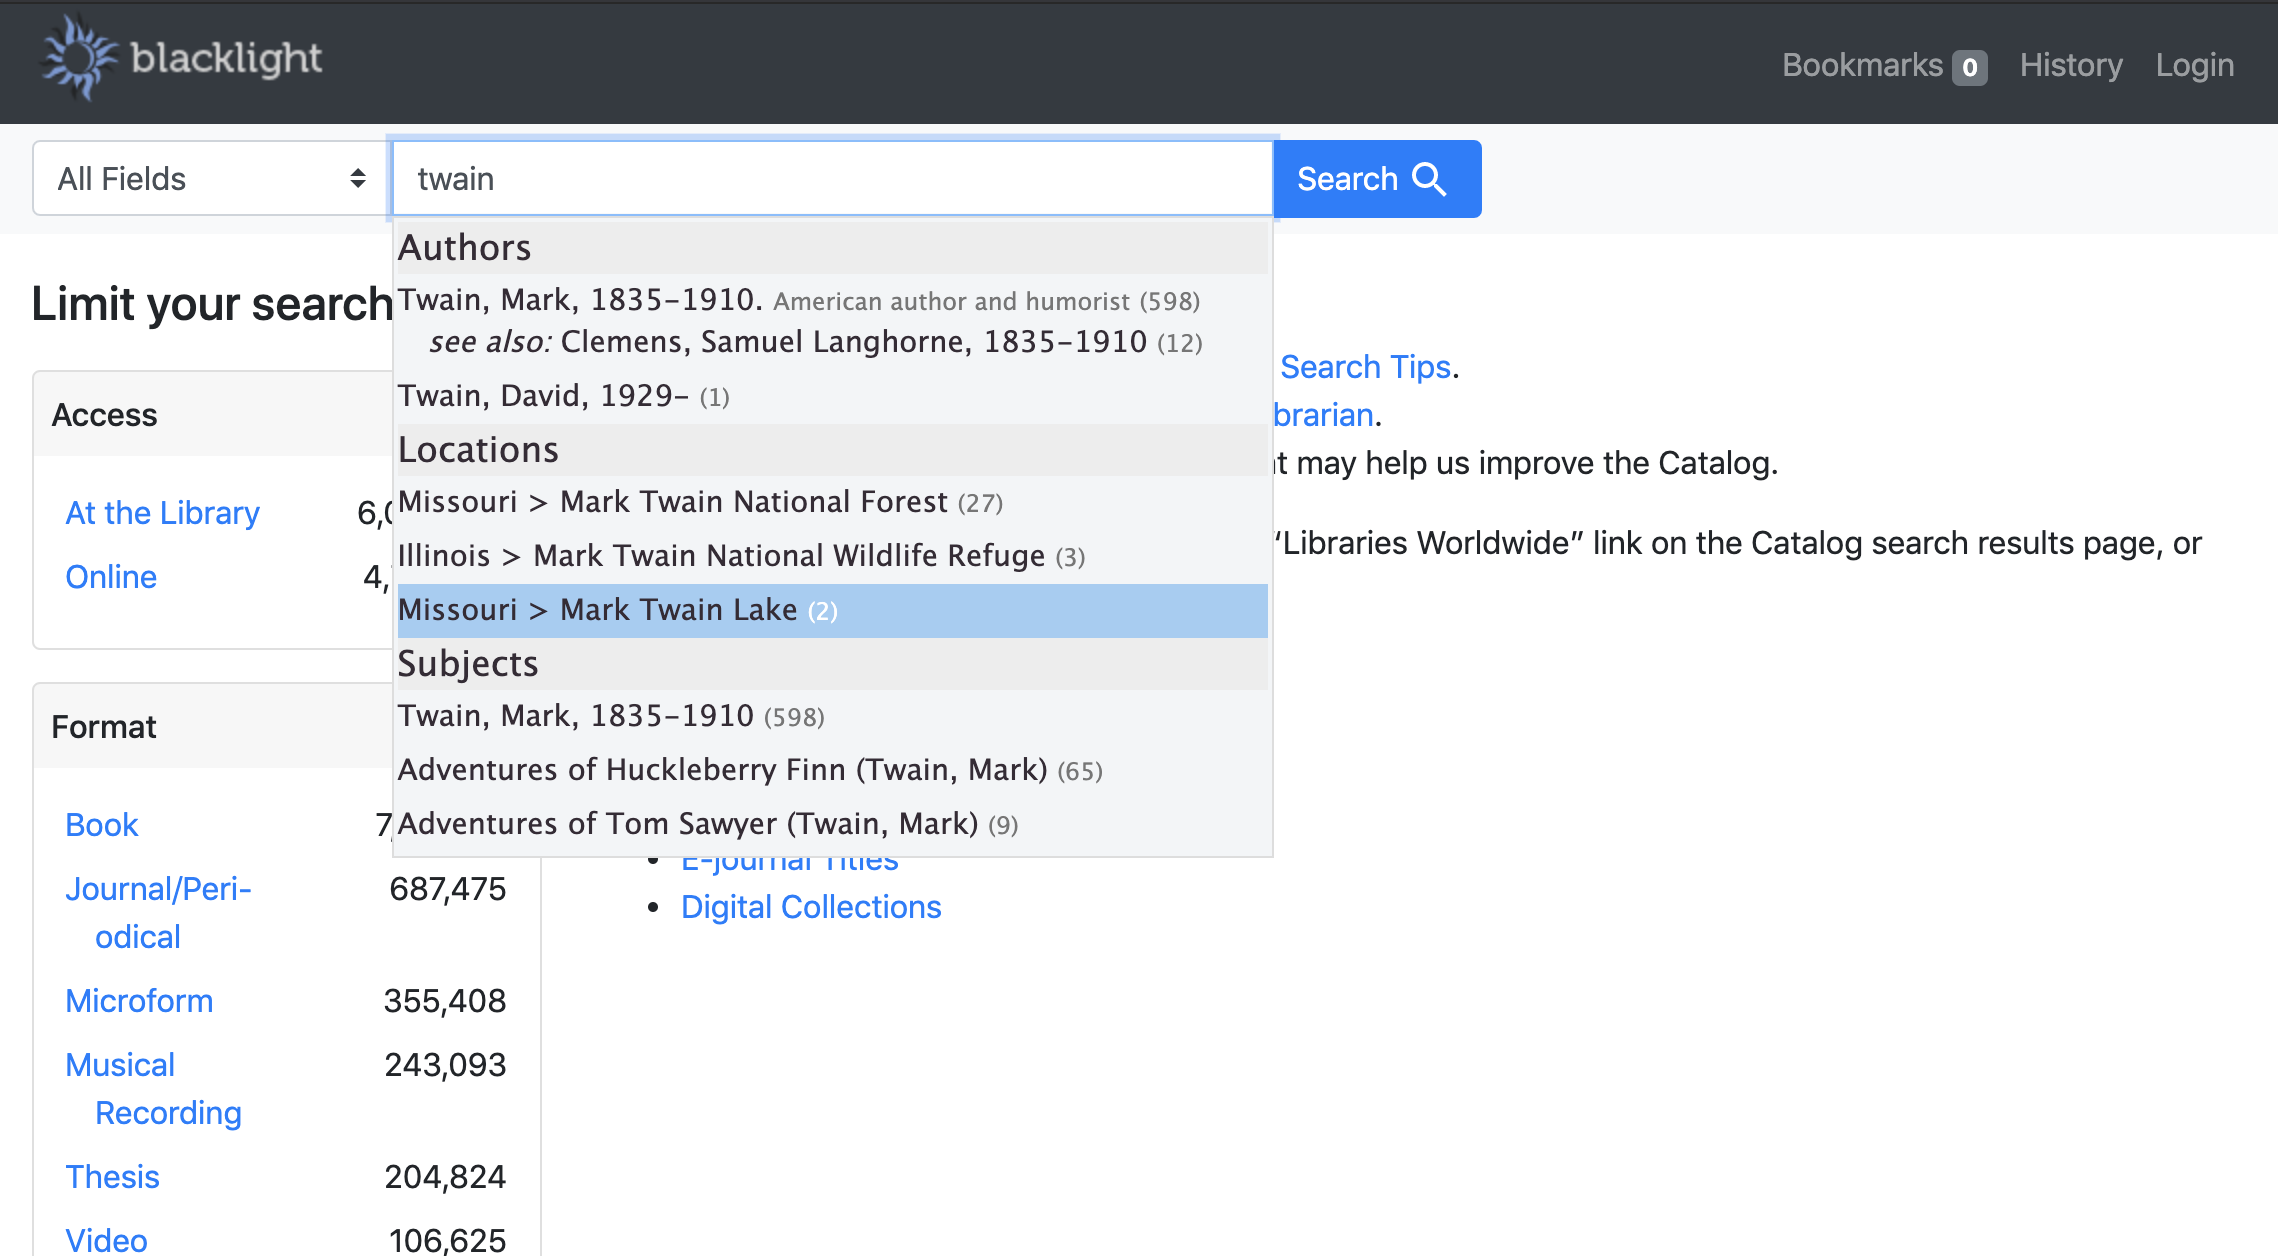Filter by the At the Library facet
2278x1256 pixels.
[x=162, y=513]
